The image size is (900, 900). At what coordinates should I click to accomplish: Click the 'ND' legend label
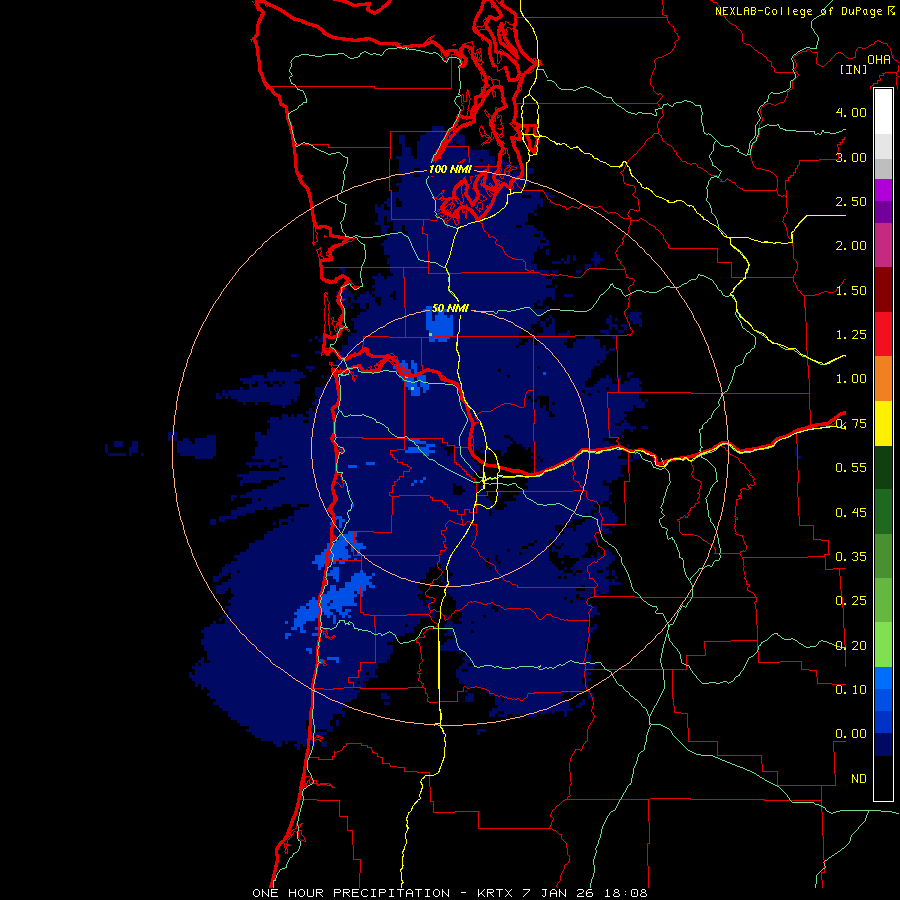point(859,779)
